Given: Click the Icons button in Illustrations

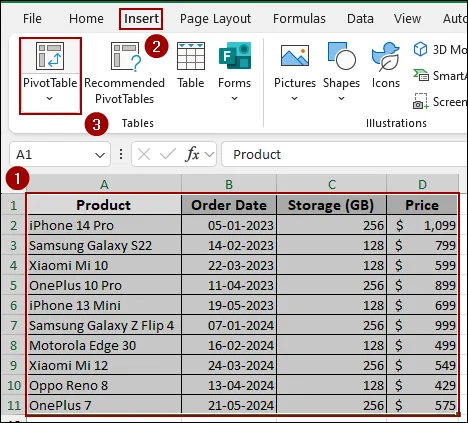Looking at the screenshot, I should coord(385,65).
